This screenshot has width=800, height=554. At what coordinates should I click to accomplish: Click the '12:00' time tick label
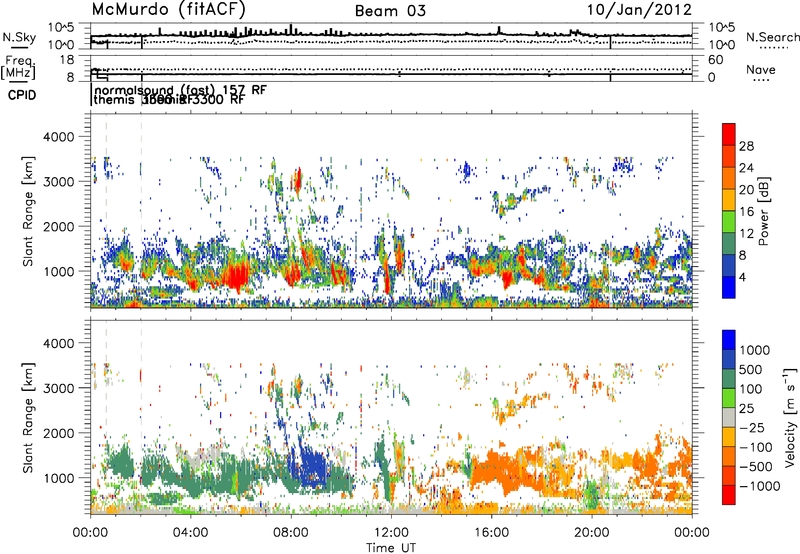tap(391, 533)
